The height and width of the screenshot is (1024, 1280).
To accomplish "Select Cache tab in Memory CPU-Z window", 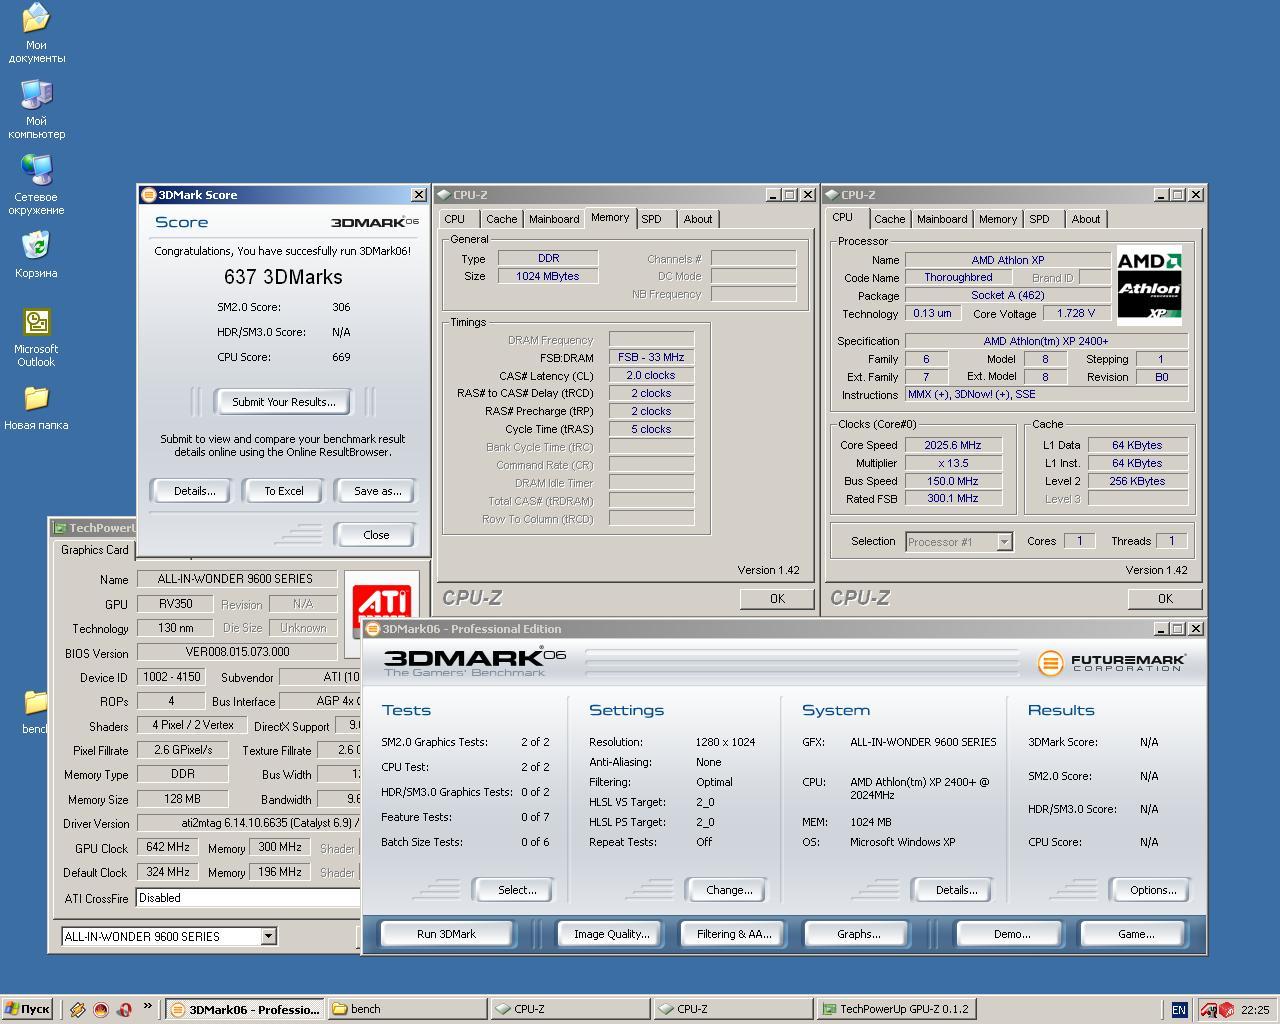I will (502, 219).
